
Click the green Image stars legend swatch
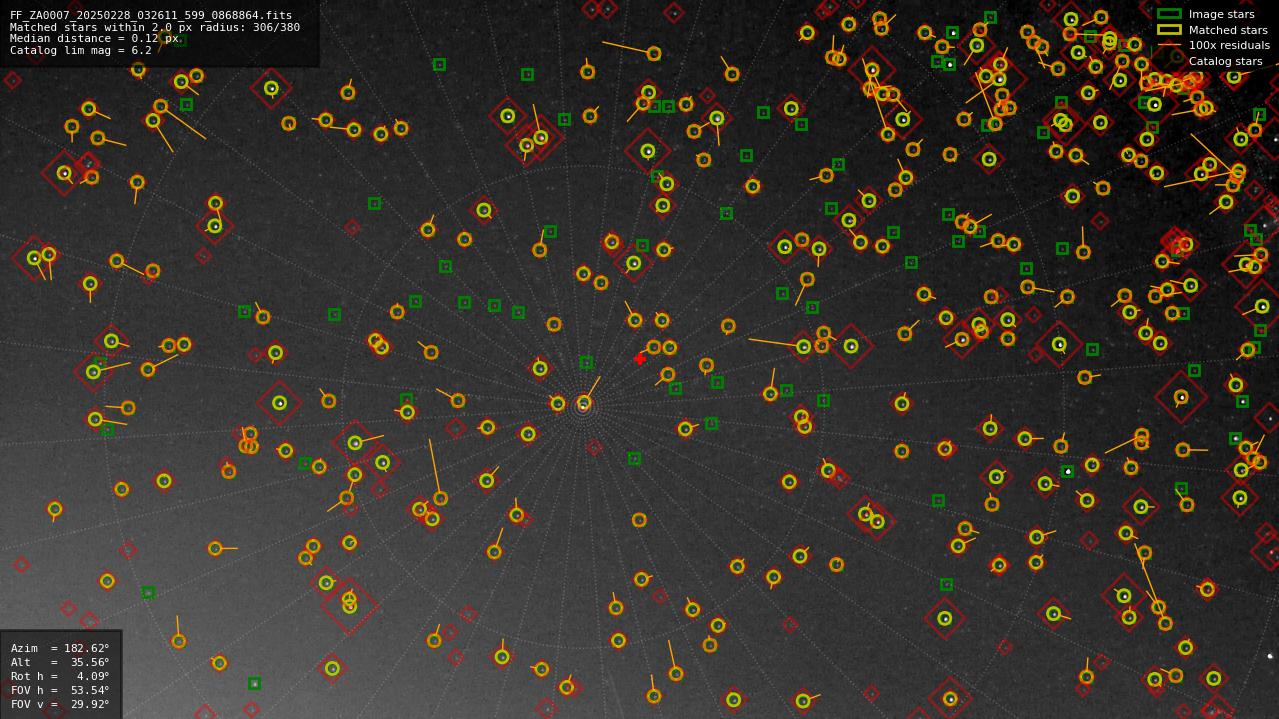tap(1169, 14)
